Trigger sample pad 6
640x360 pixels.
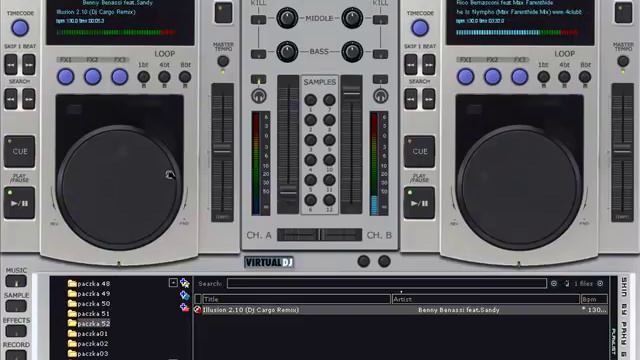pos(310,200)
